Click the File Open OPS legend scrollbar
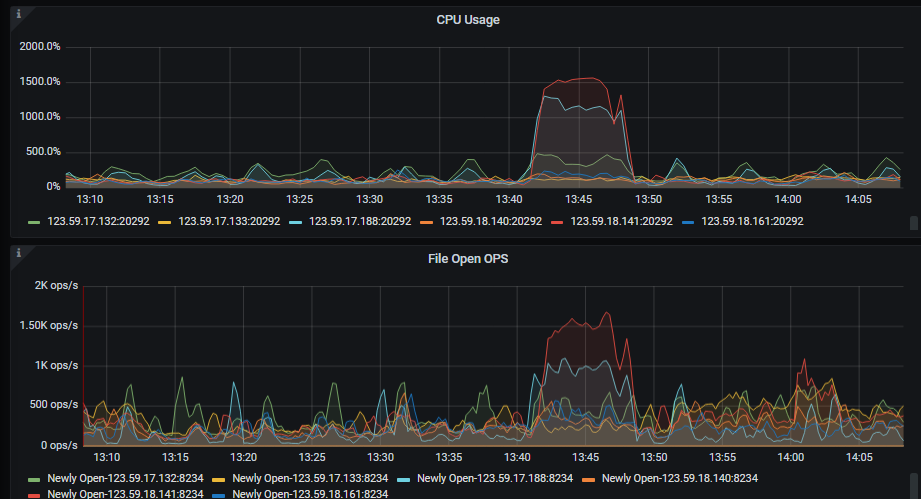This screenshot has width=921, height=499. tap(913, 485)
